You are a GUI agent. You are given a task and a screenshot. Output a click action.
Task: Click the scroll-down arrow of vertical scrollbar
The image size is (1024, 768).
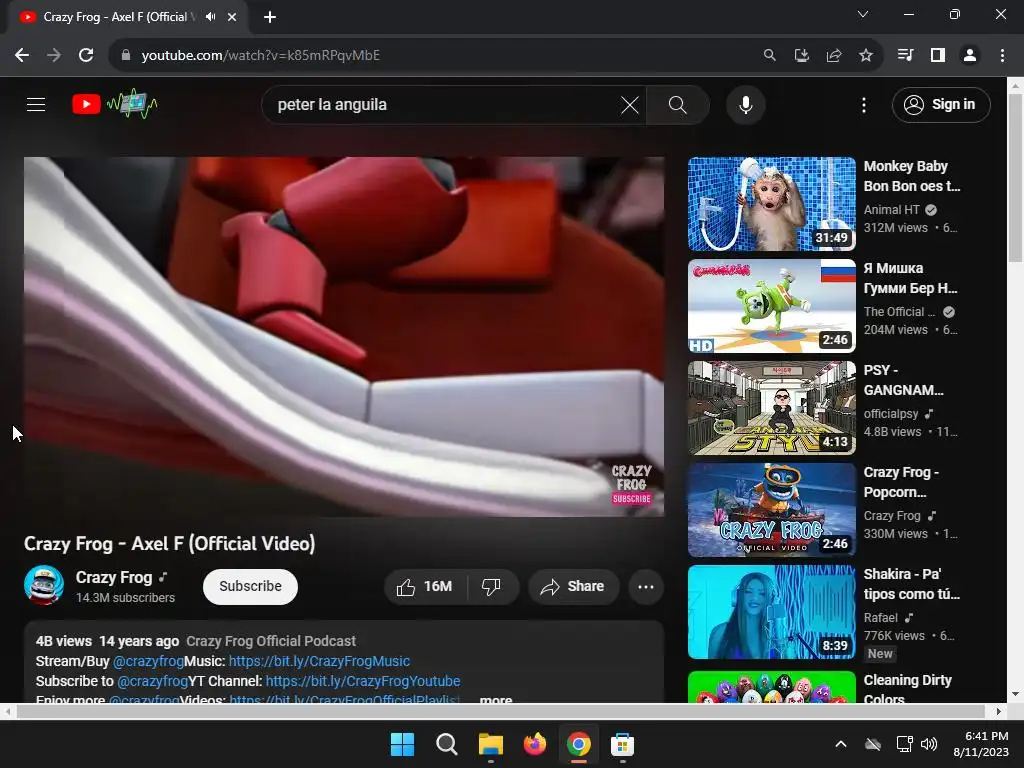pos(1015,694)
